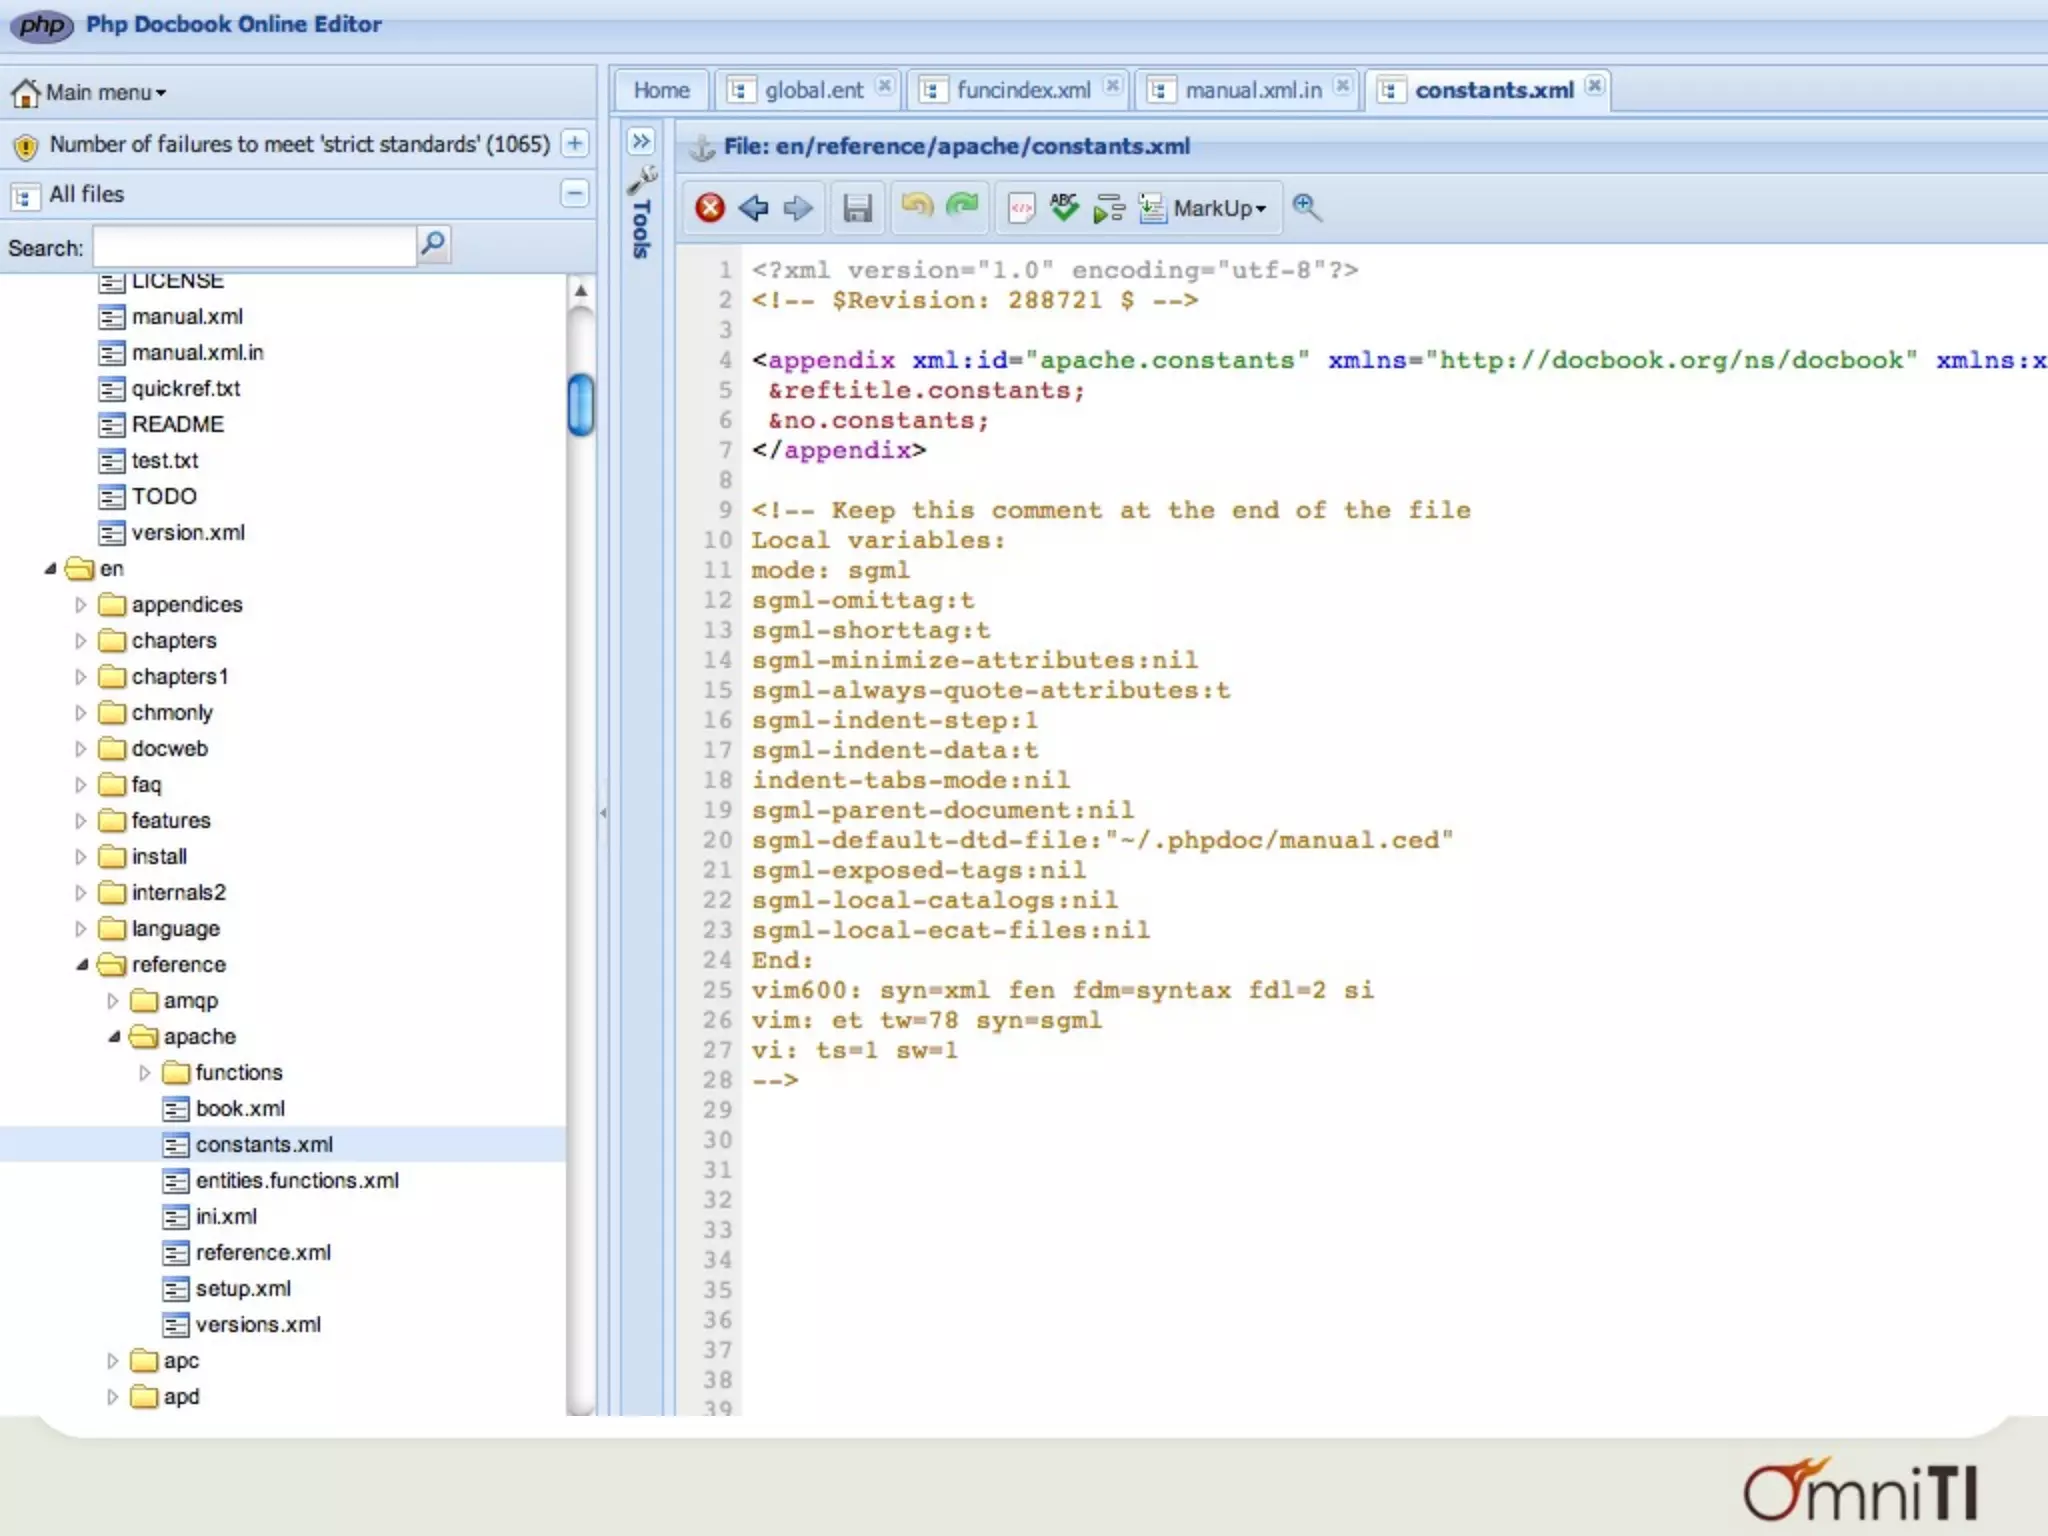Image resolution: width=2048 pixels, height=1536 pixels.
Task: Switch to the Home tab
Action: 661,90
